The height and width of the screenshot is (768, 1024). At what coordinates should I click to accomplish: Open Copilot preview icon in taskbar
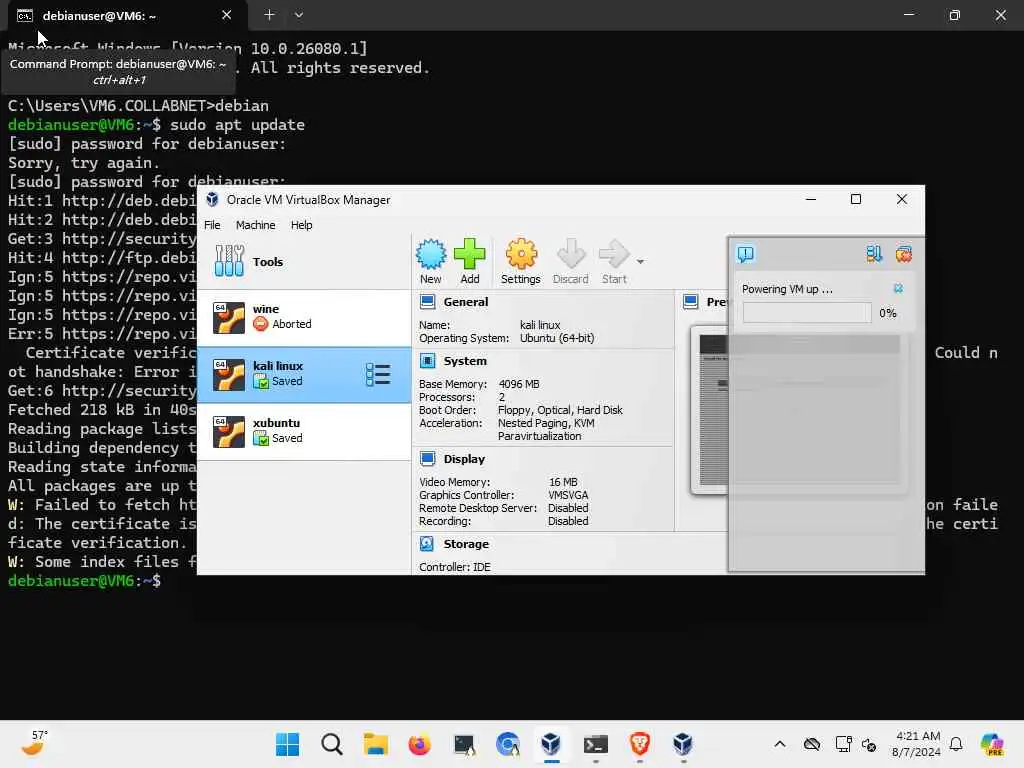(x=991, y=744)
